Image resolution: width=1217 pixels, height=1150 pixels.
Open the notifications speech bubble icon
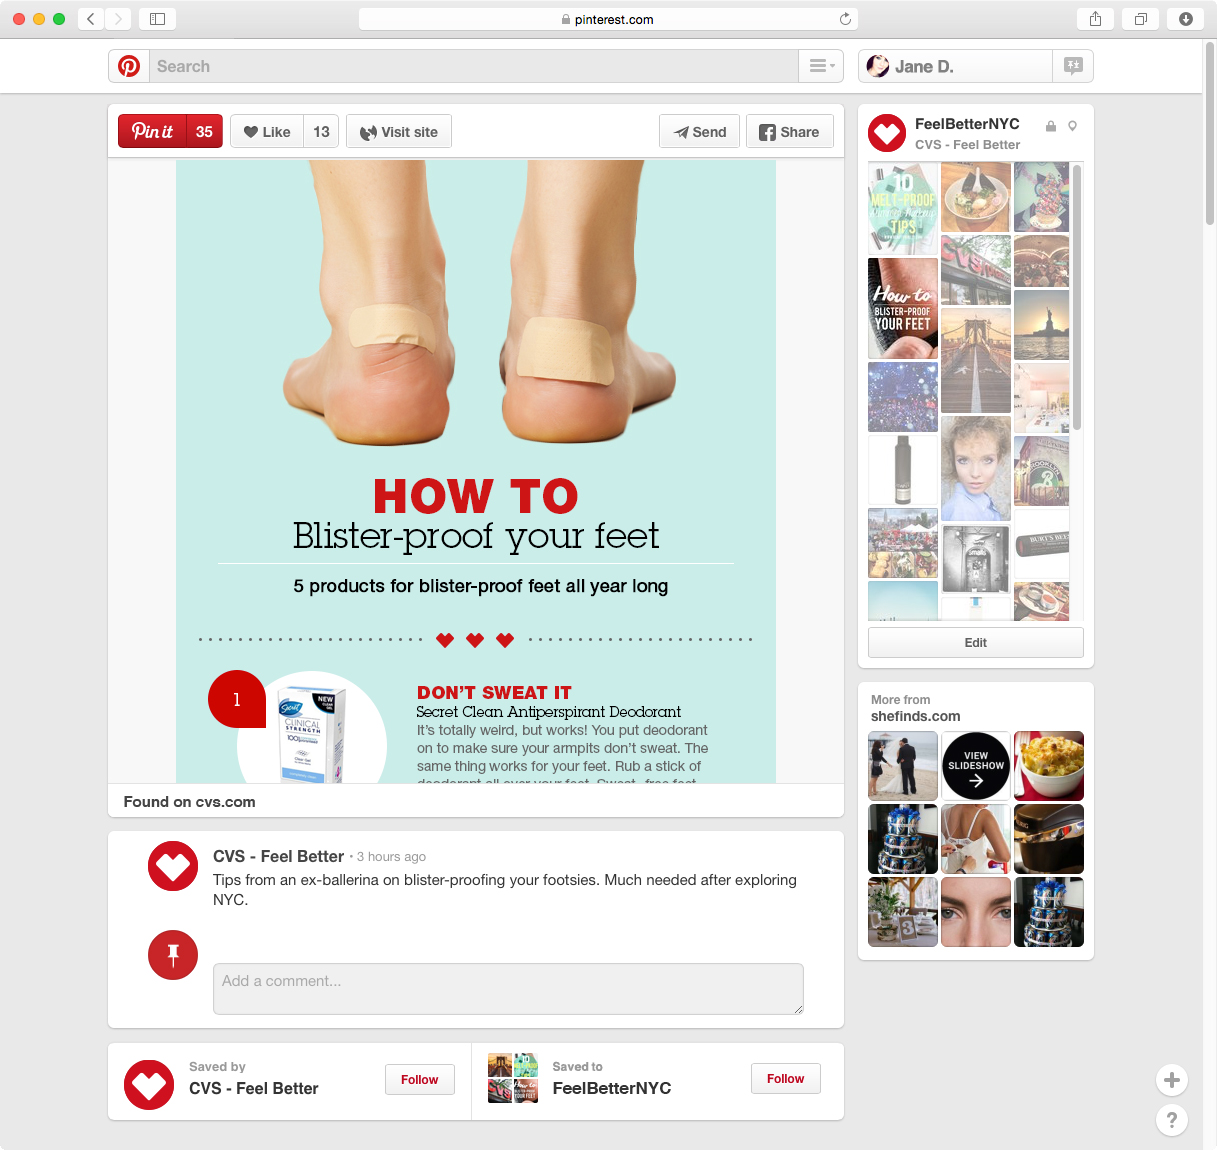1073,66
